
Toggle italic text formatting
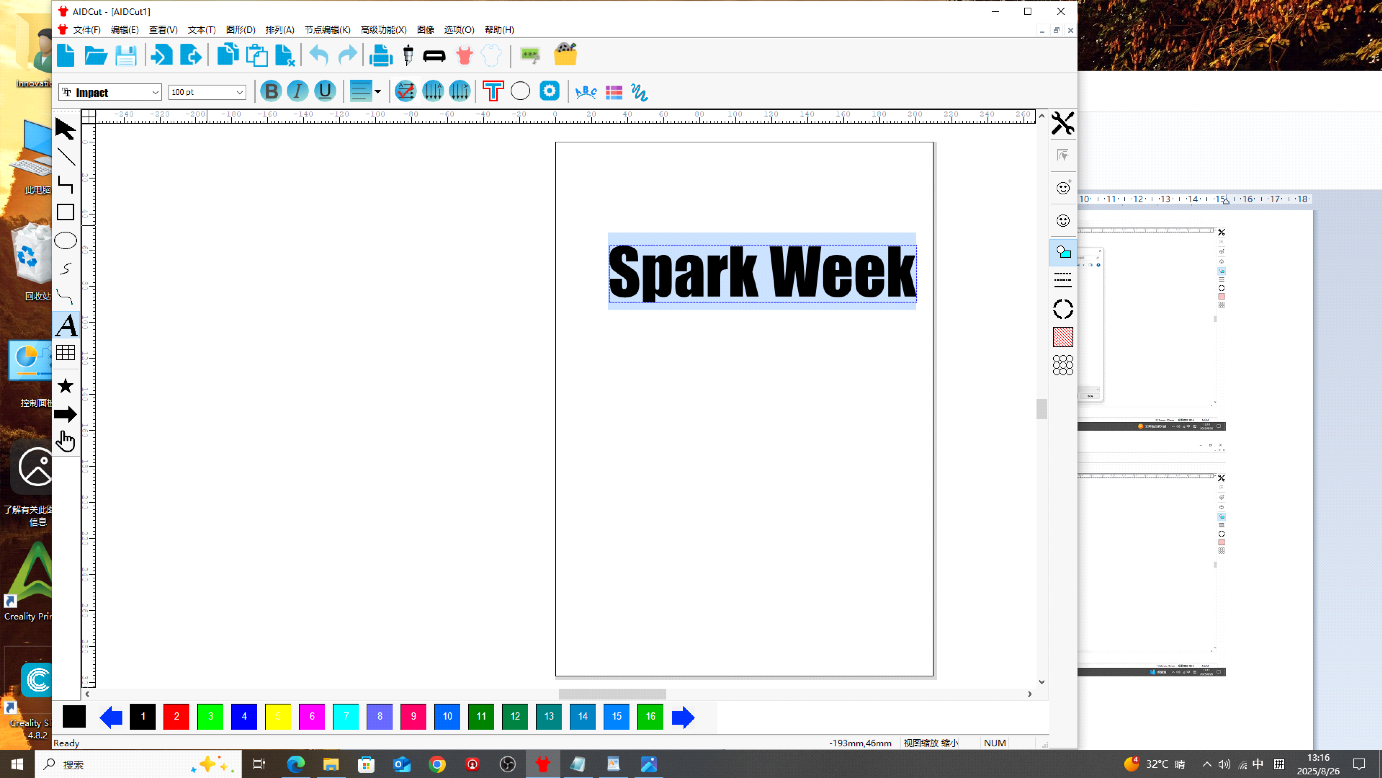coord(298,91)
